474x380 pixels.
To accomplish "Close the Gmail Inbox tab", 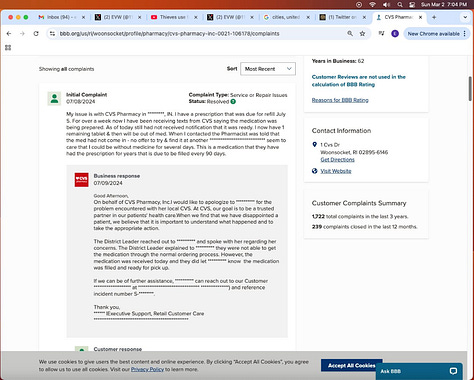I will (83, 17).
